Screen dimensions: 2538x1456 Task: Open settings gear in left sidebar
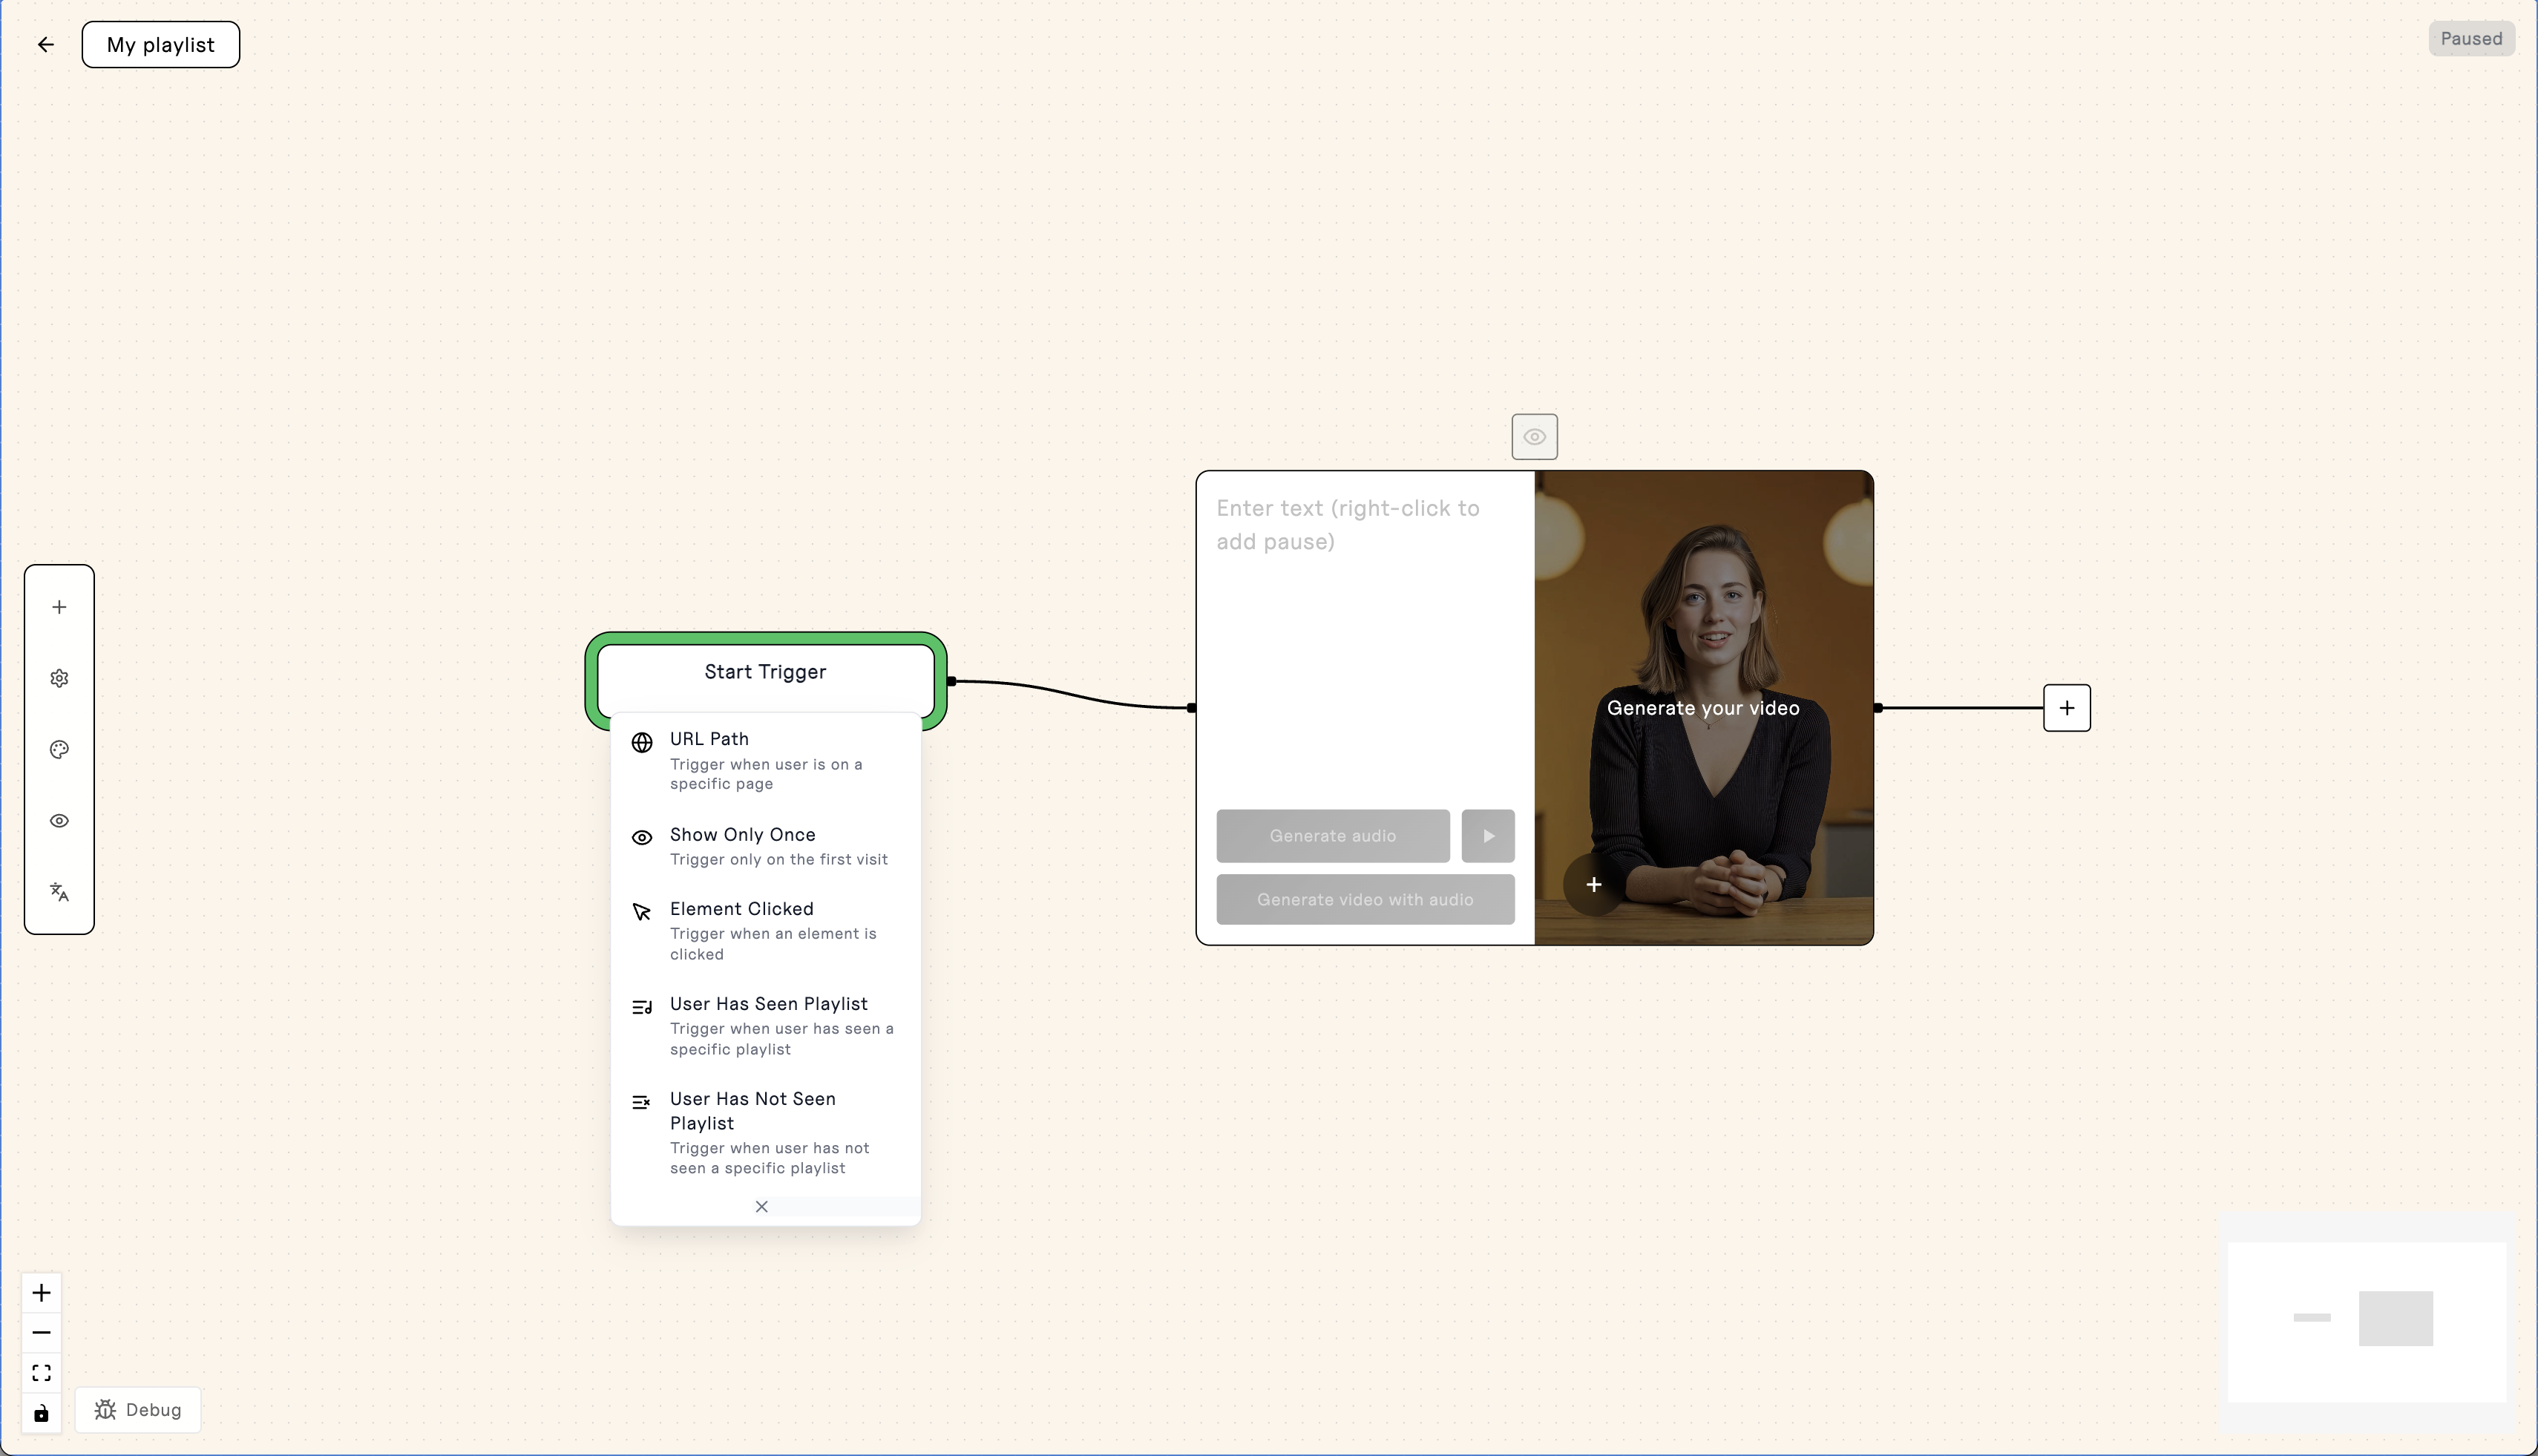(59, 678)
